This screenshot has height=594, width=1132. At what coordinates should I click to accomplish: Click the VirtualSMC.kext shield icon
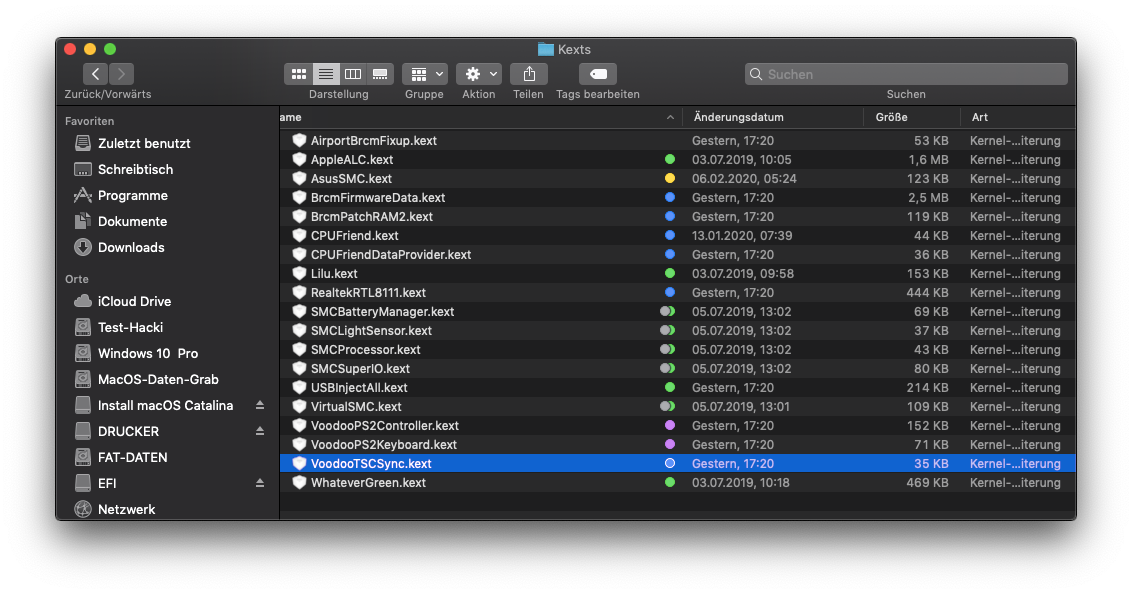(299, 406)
